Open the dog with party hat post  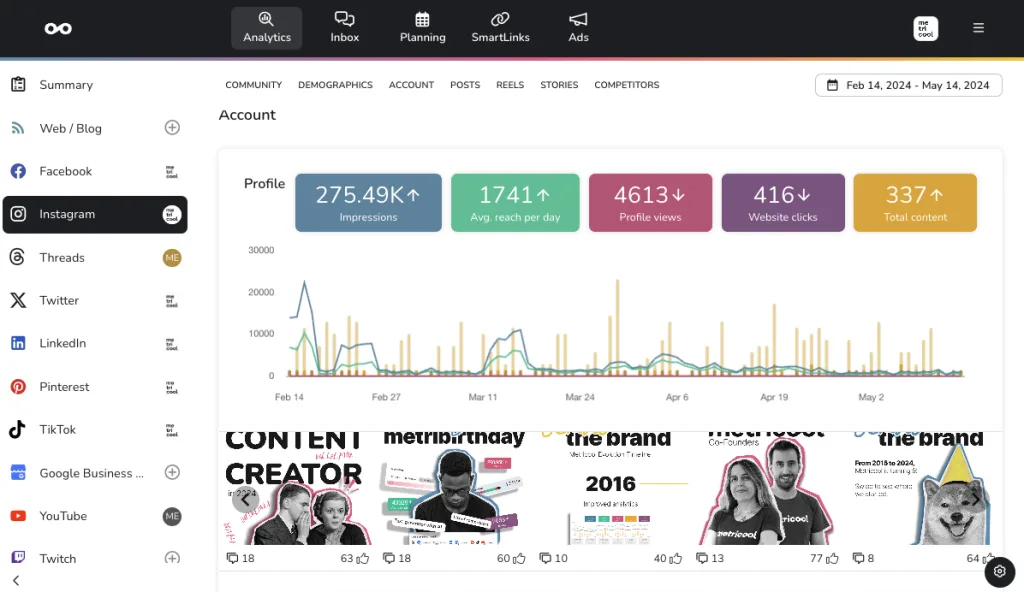923,488
